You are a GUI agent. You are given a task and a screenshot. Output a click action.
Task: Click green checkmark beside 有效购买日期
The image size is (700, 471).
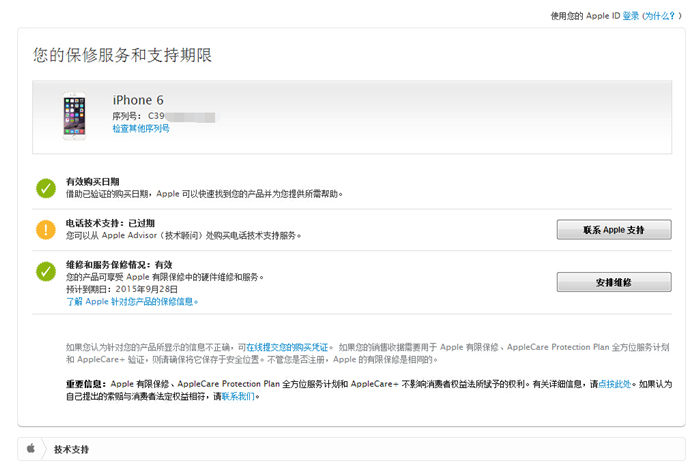[46, 188]
